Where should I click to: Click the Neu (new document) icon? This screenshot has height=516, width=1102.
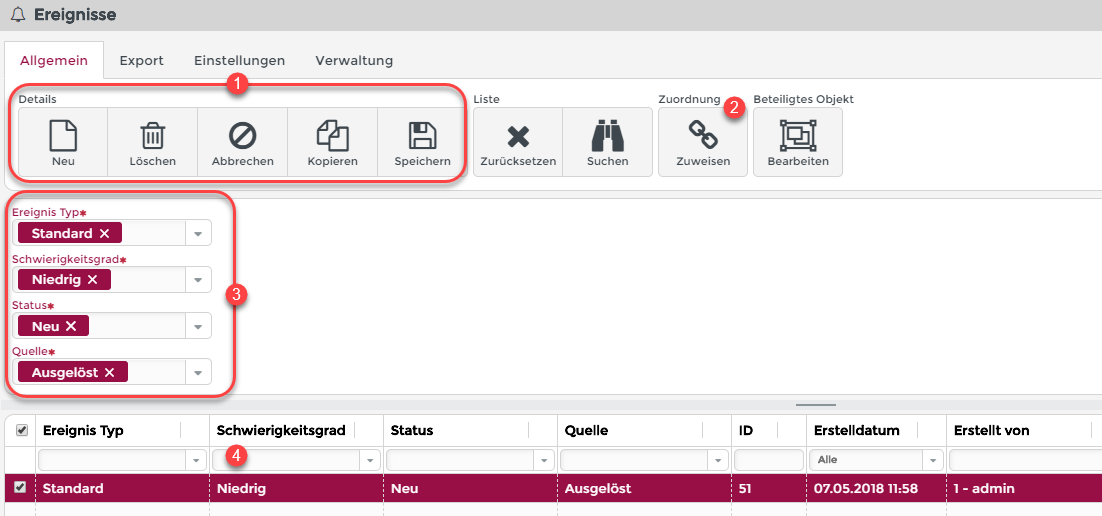(x=63, y=135)
